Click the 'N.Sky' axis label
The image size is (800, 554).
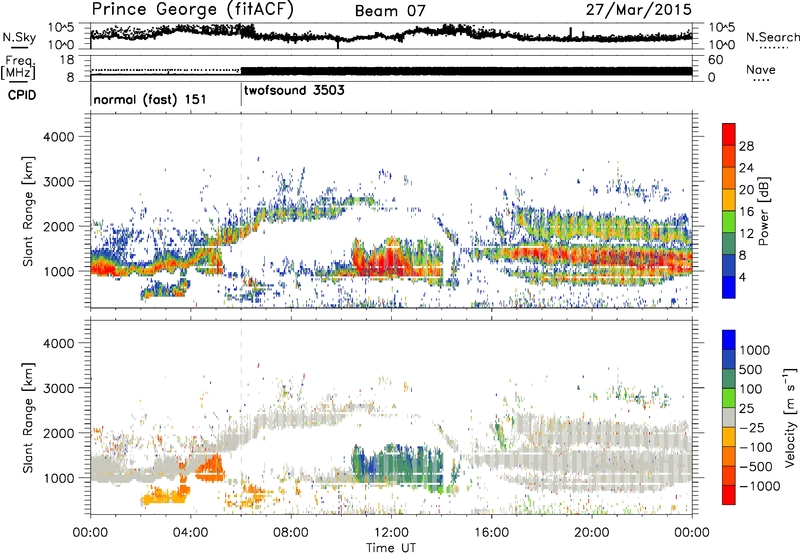point(19,37)
